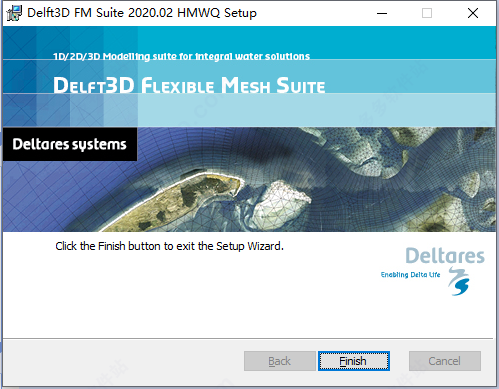The width and height of the screenshot is (499, 389).
Task: Click the 'Click the Finish button to exit' text
Action: [x=169, y=246]
